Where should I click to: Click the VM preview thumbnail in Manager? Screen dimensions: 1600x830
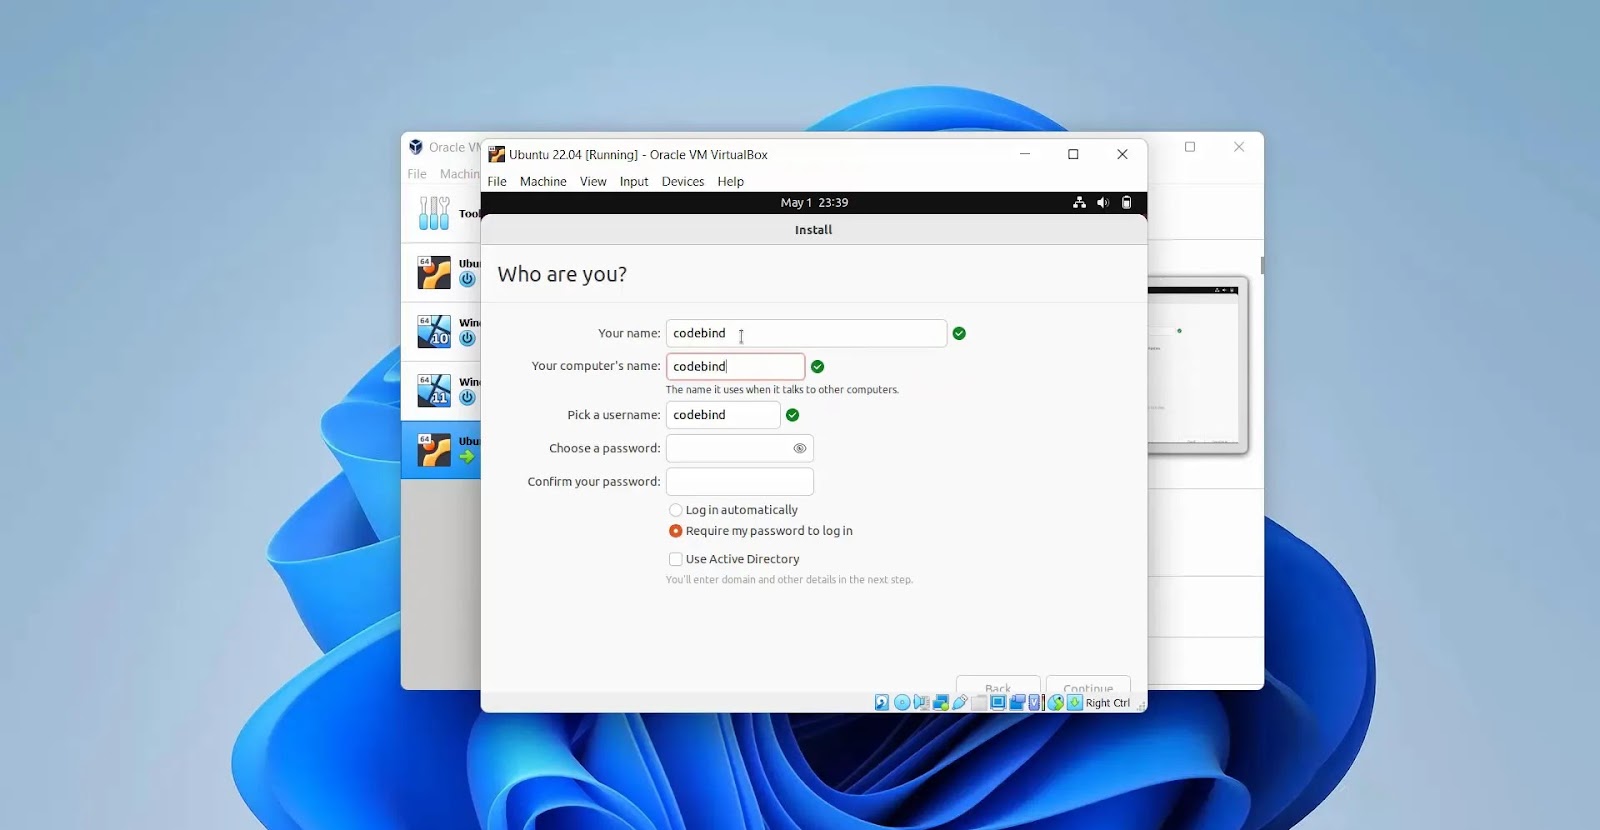tap(1198, 365)
